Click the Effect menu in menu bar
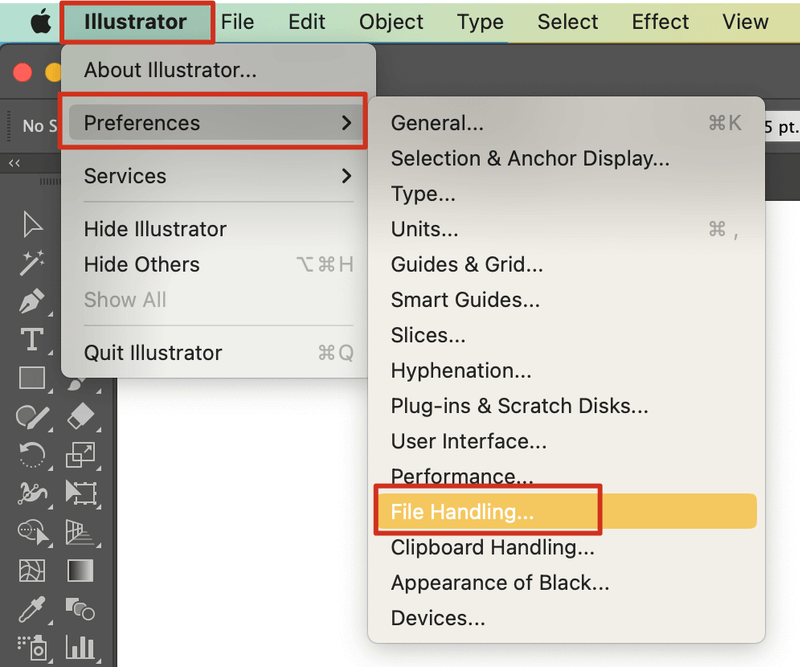The width and height of the screenshot is (800, 667). coord(660,21)
